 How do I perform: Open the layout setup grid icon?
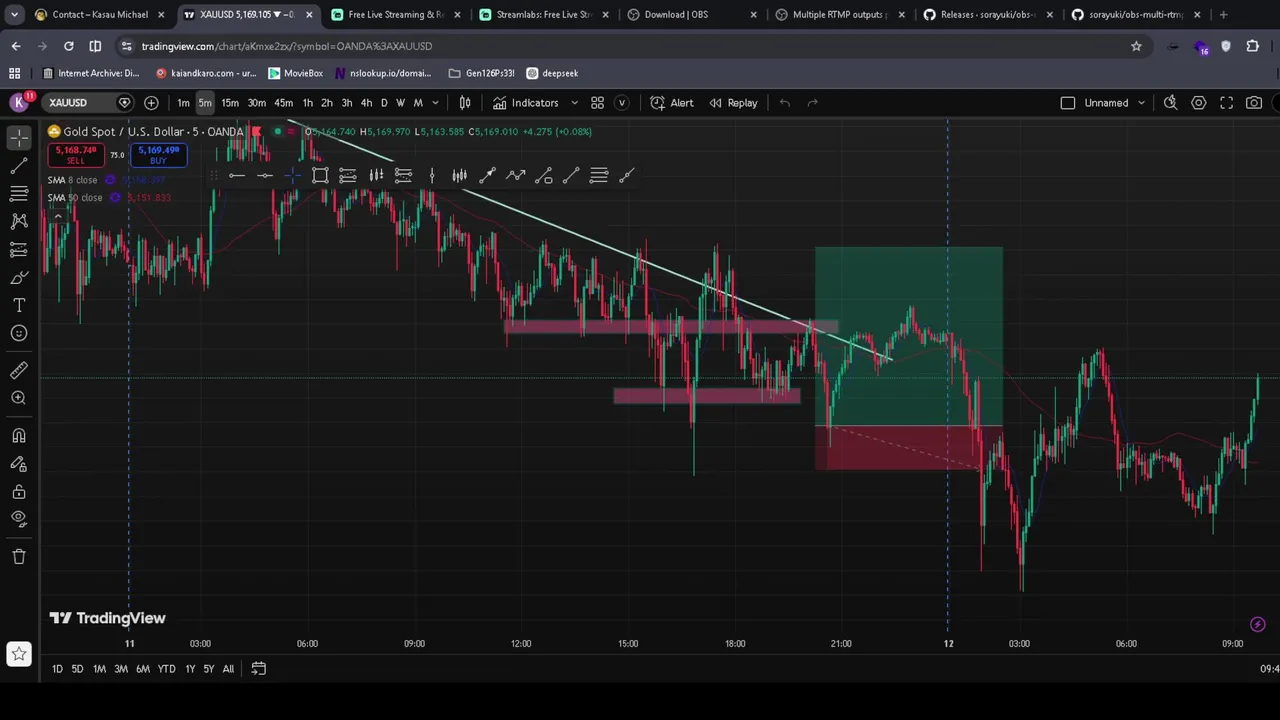(597, 103)
